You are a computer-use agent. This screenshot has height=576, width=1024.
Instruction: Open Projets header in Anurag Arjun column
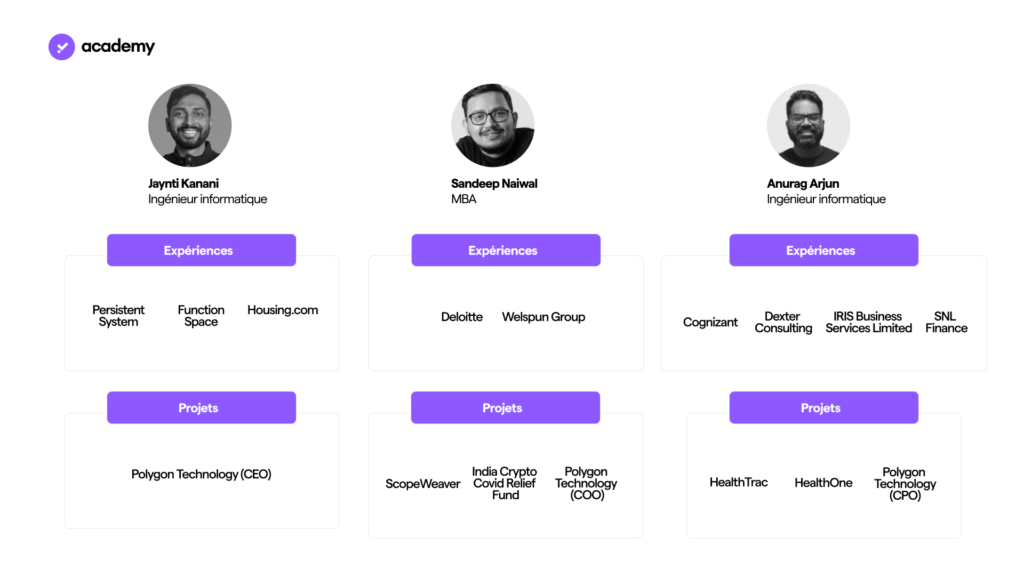pyautogui.click(x=824, y=408)
